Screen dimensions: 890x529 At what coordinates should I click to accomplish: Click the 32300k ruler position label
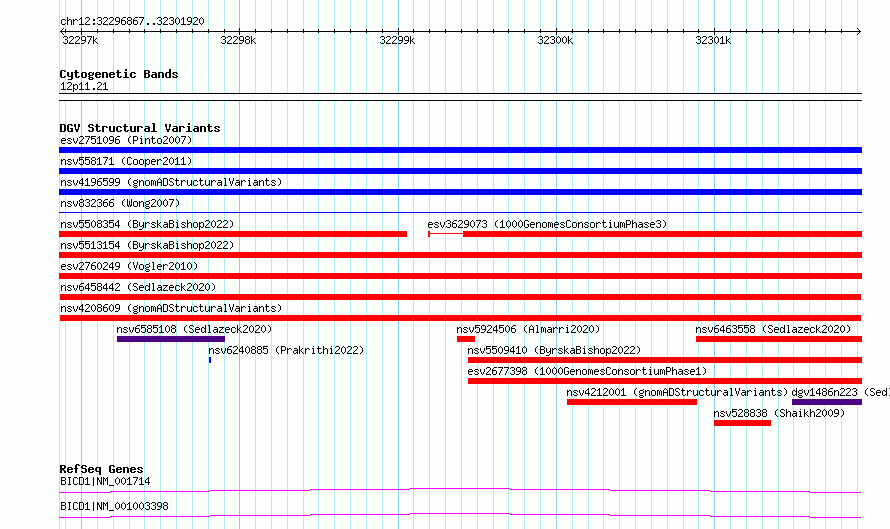[x=555, y=40]
